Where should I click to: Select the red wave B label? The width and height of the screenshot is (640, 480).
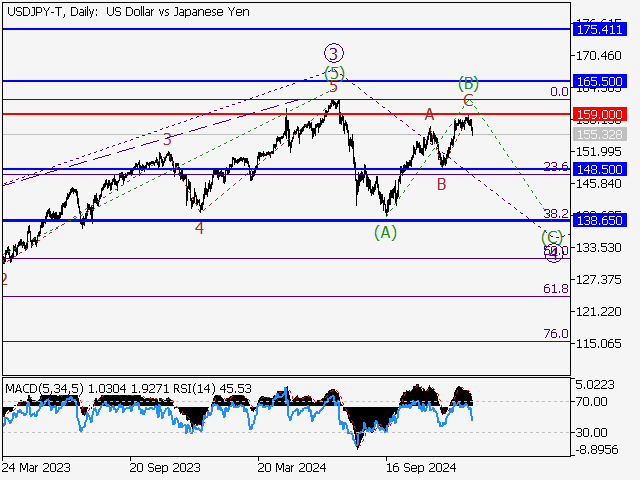click(x=440, y=184)
